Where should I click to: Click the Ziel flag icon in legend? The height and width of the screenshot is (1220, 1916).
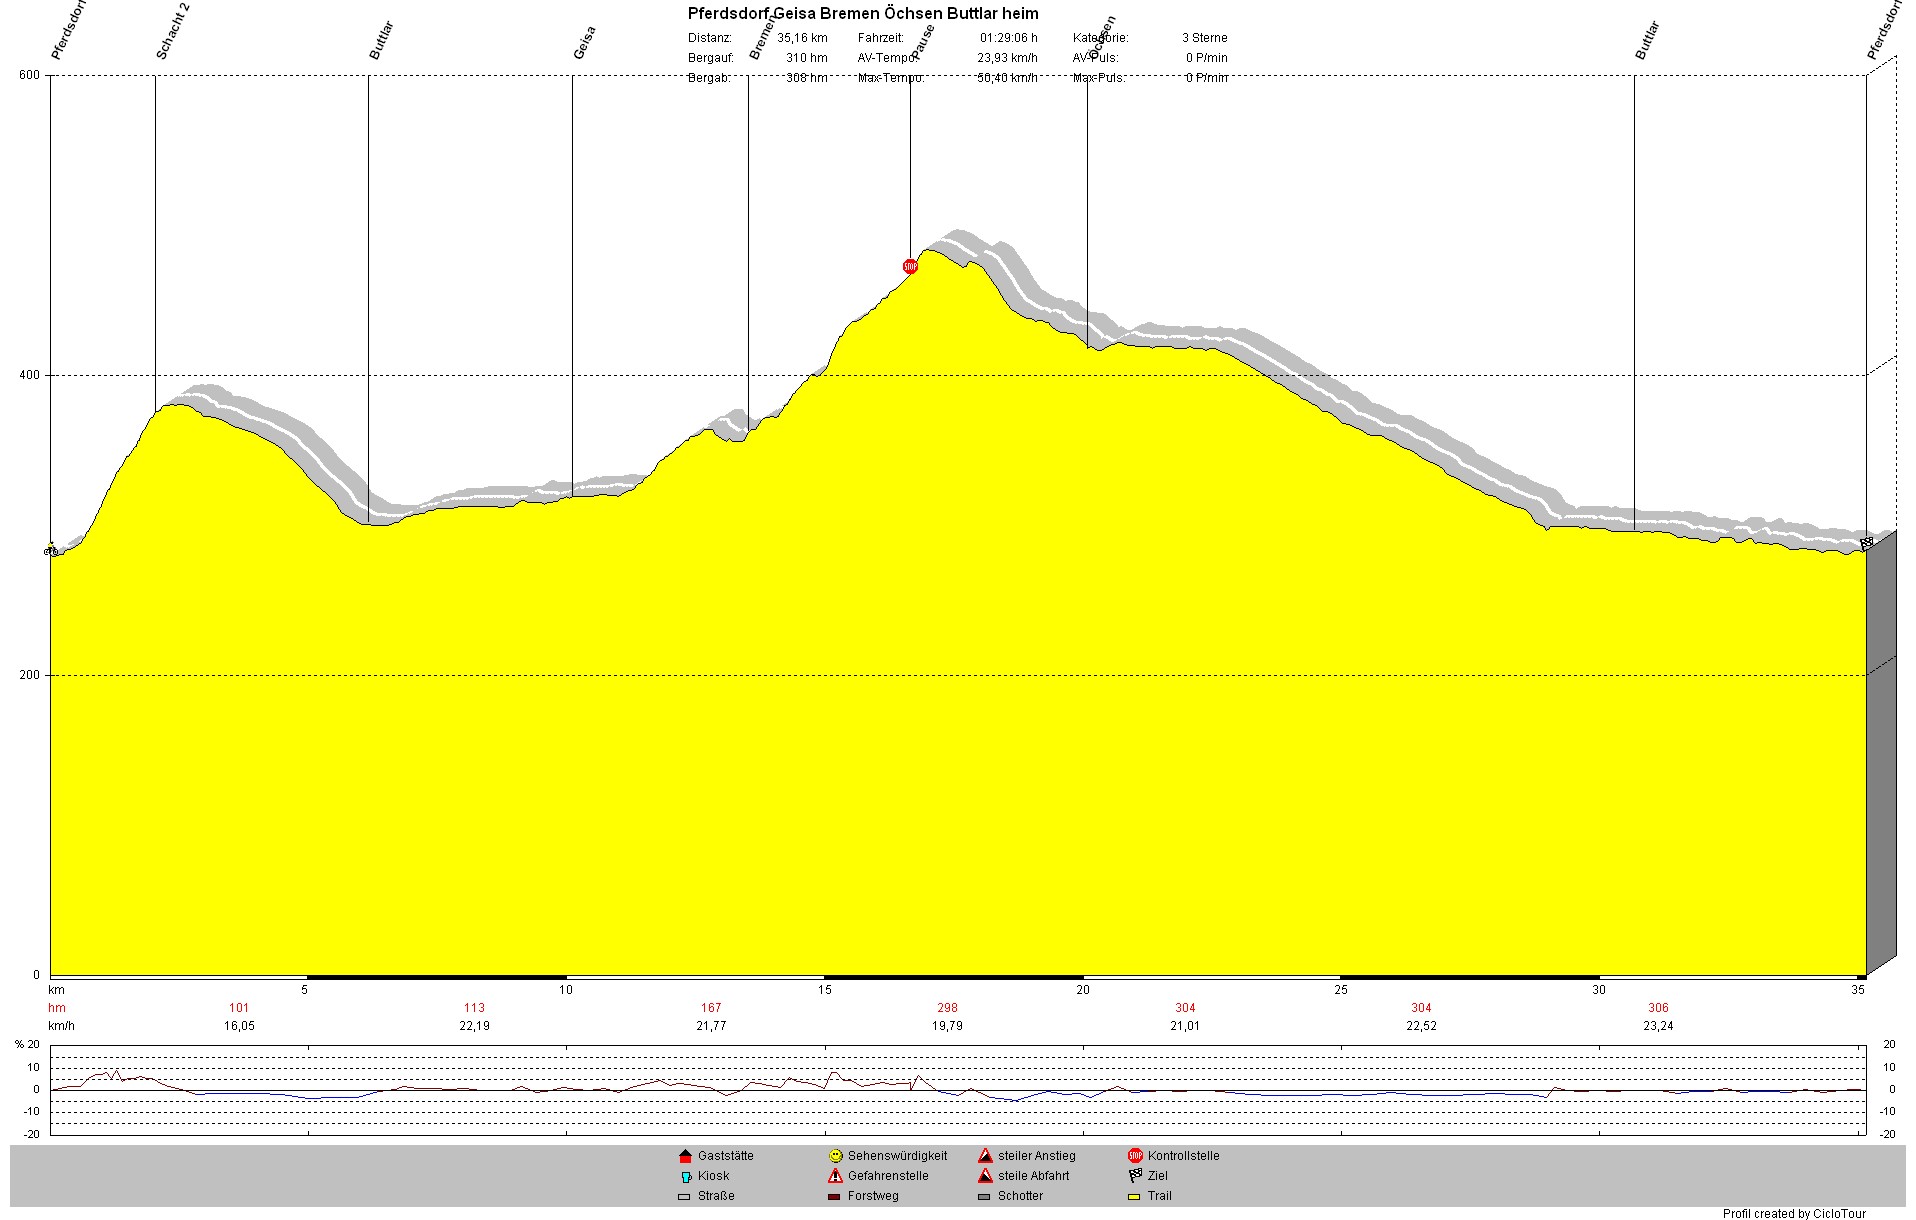(x=1135, y=1176)
